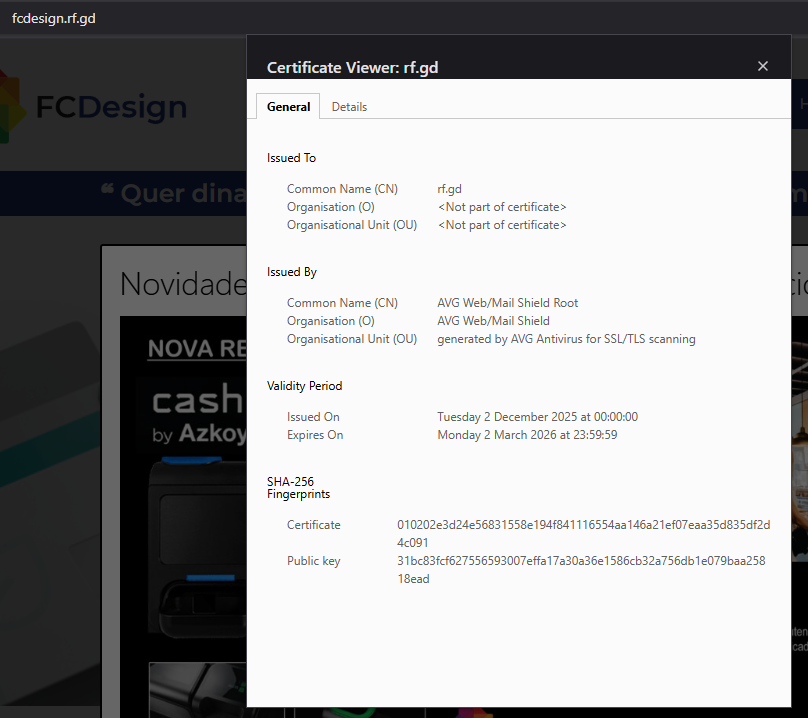Viewport: 808px width, 718px height.
Task: Click the fcdesign.rf.gd window title
Action: click(x=54, y=19)
